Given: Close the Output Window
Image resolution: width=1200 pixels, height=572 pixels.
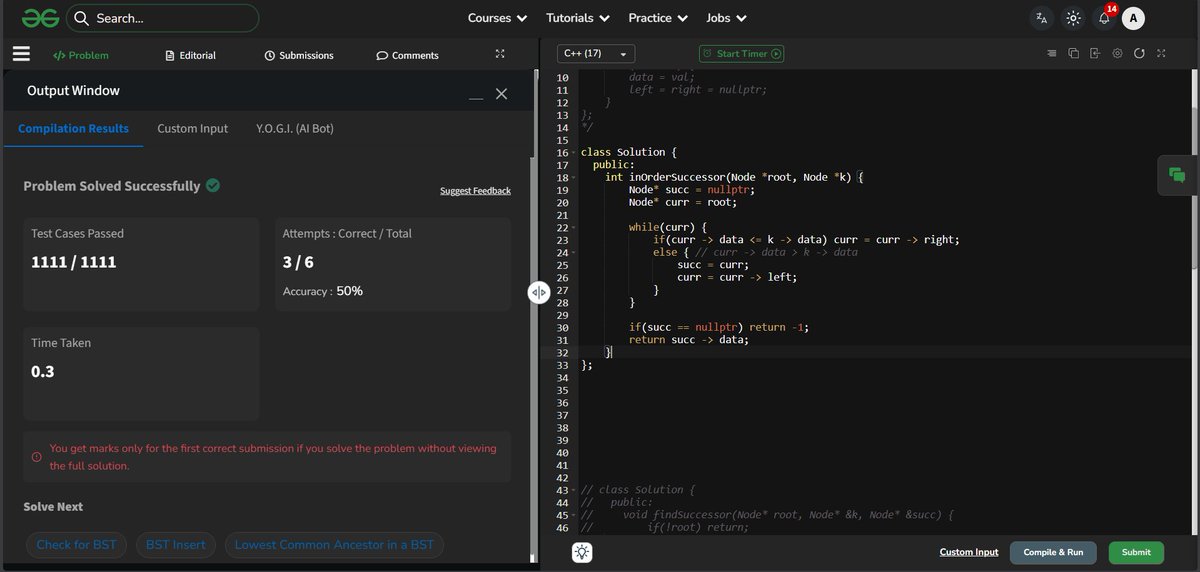Looking at the screenshot, I should [x=502, y=93].
